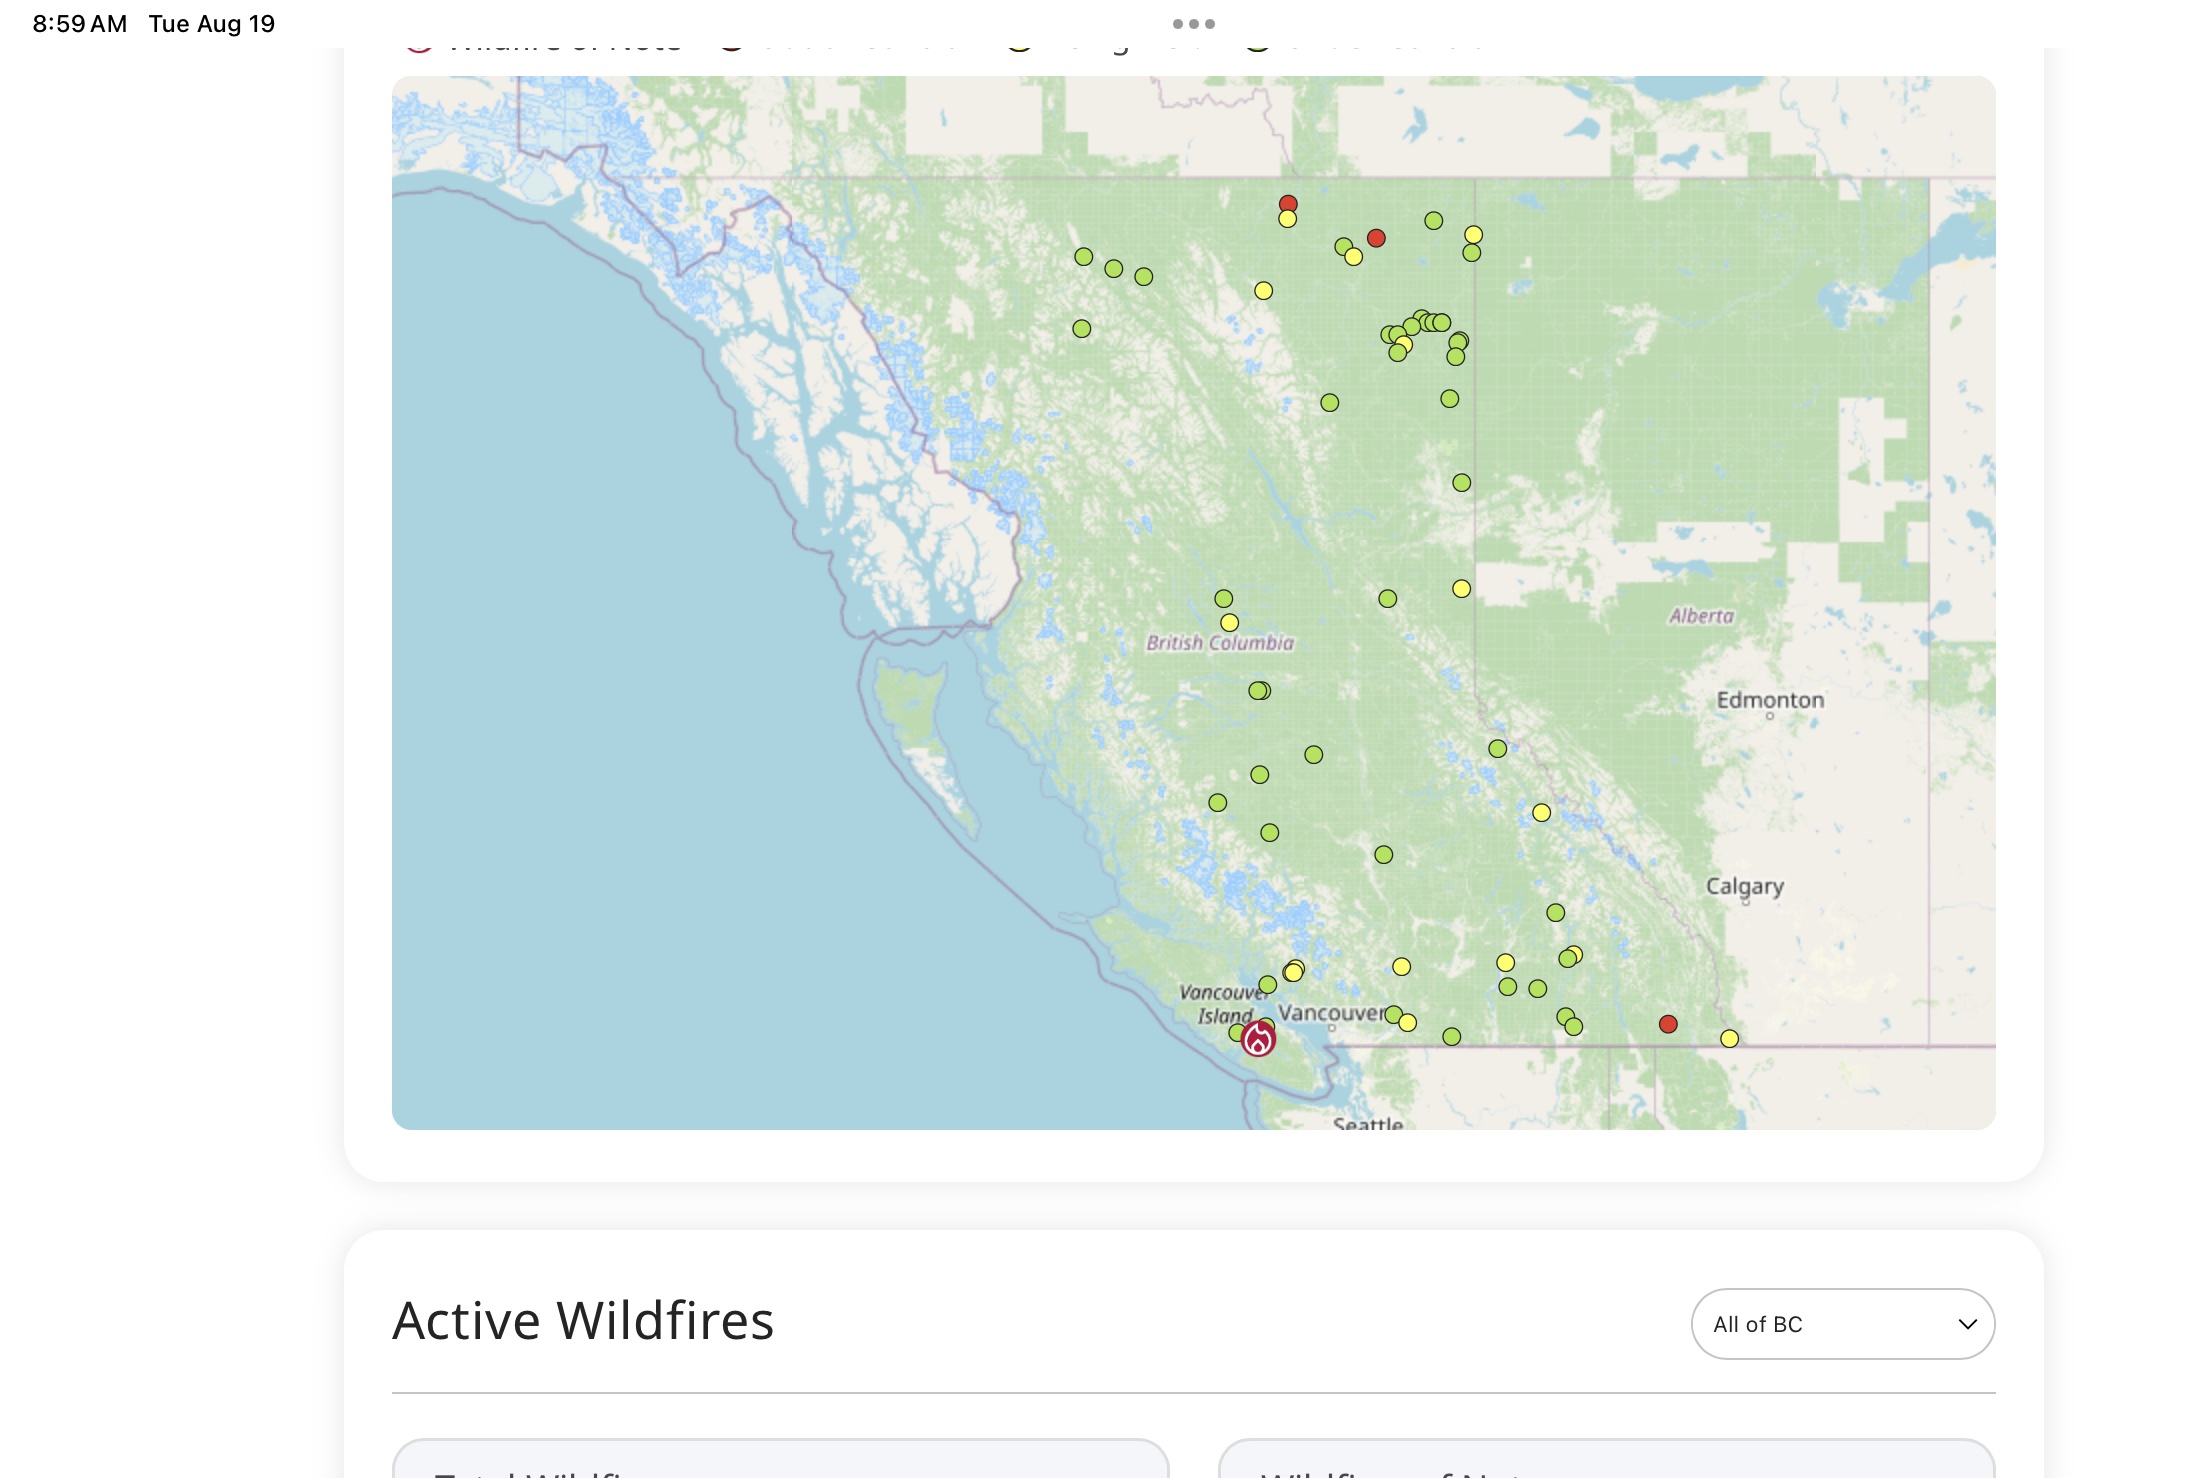Select the green marker nearest the Alberta border mountains
This screenshot has width=2185, height=1478.
pyautogui.click(x=1498, y=749)
